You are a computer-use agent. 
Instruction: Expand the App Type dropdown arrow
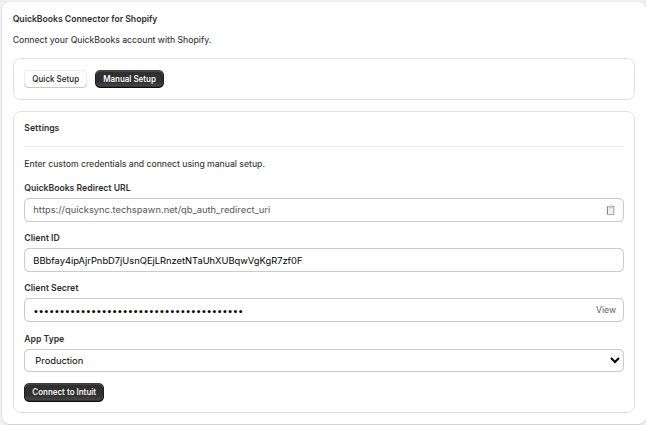pyautogui.click(x=614, y=360)
